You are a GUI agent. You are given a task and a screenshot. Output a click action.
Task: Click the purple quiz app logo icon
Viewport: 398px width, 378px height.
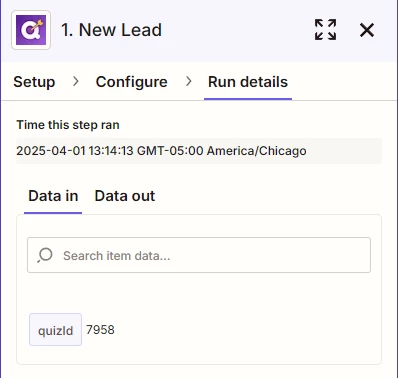coord(31,30)
